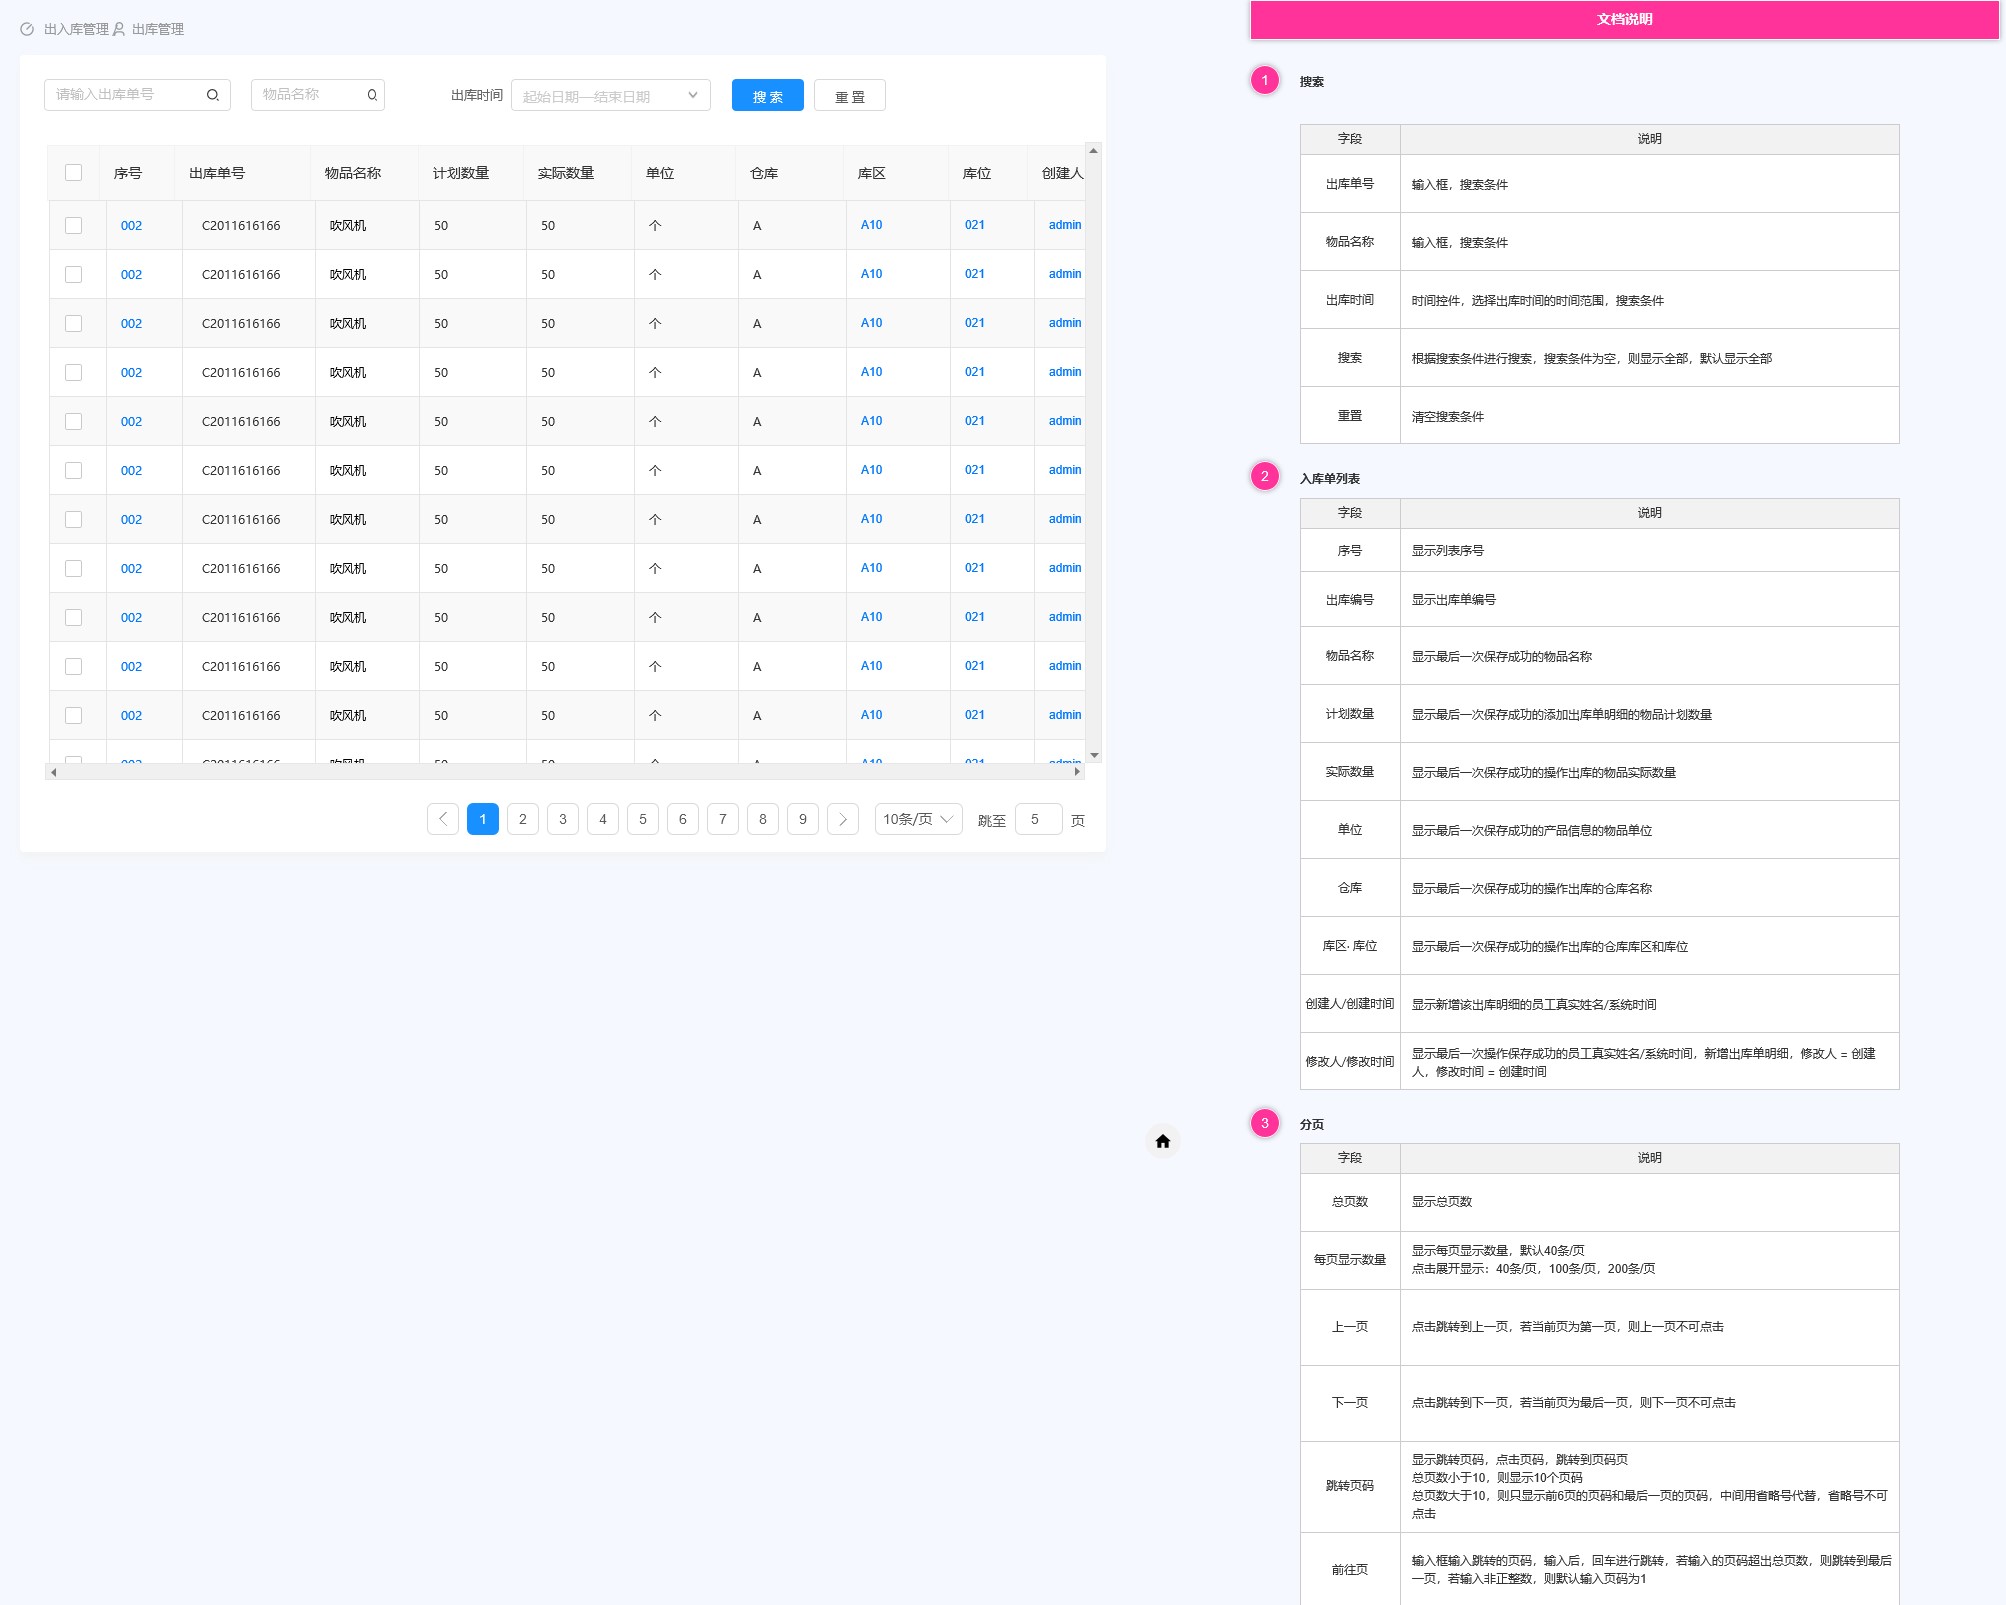Check the second table row checkbox
Screen dimensions: 2006x1605
73,274
